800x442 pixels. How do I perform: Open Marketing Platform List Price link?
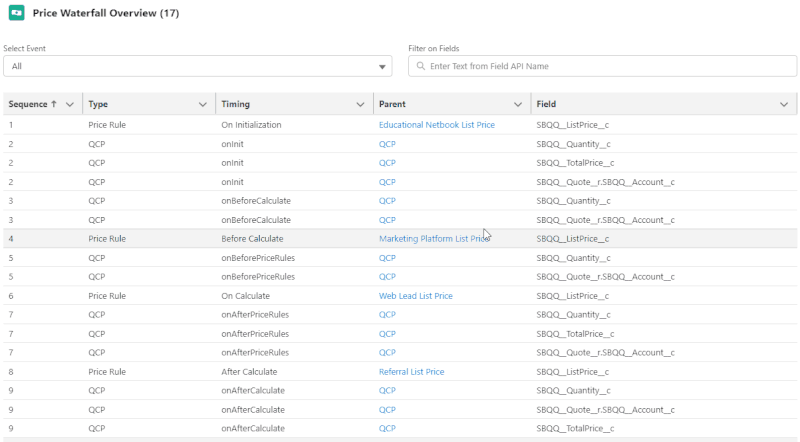[434, 238]
